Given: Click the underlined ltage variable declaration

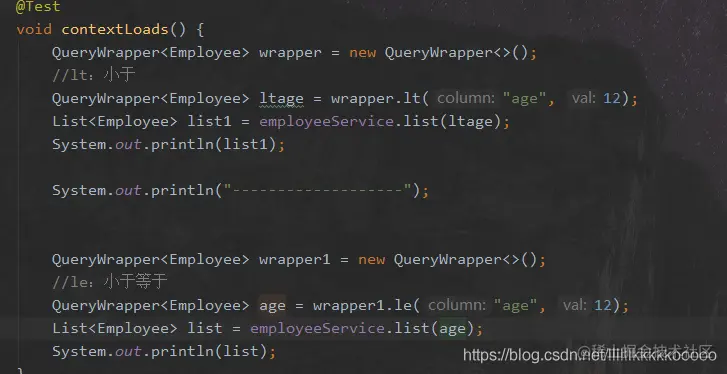Looking at the screenshot, I should click(281, 99).
